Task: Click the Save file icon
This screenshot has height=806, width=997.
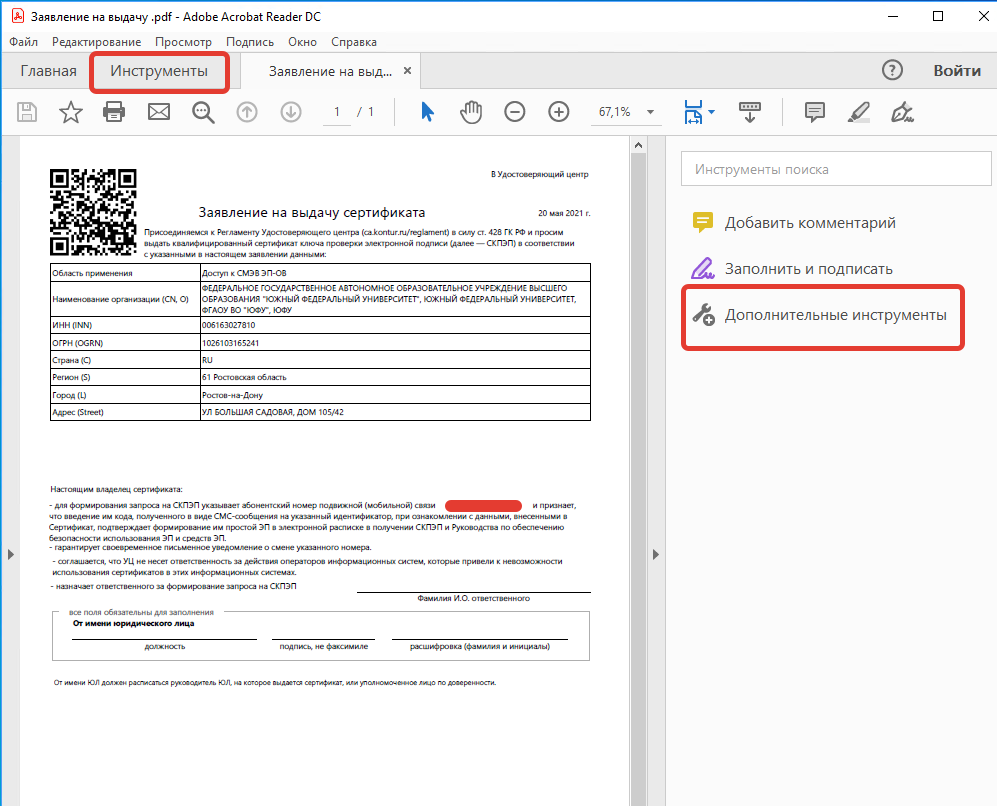Action: (x=27, y=113)
